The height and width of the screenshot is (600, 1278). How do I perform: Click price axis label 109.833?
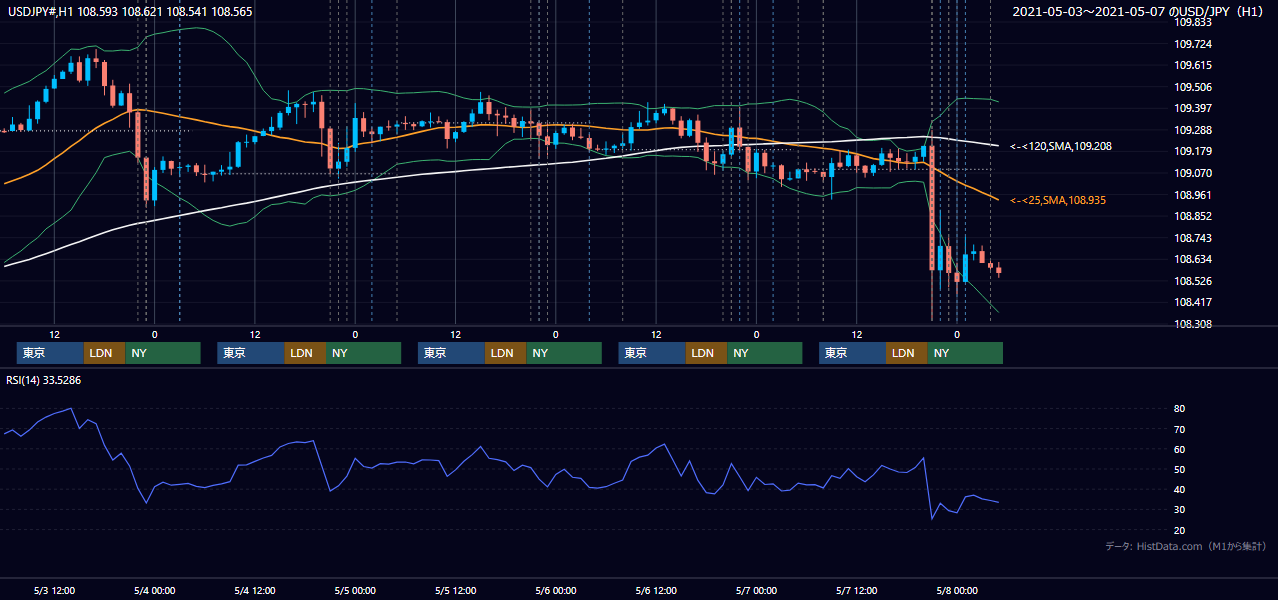1192,22
